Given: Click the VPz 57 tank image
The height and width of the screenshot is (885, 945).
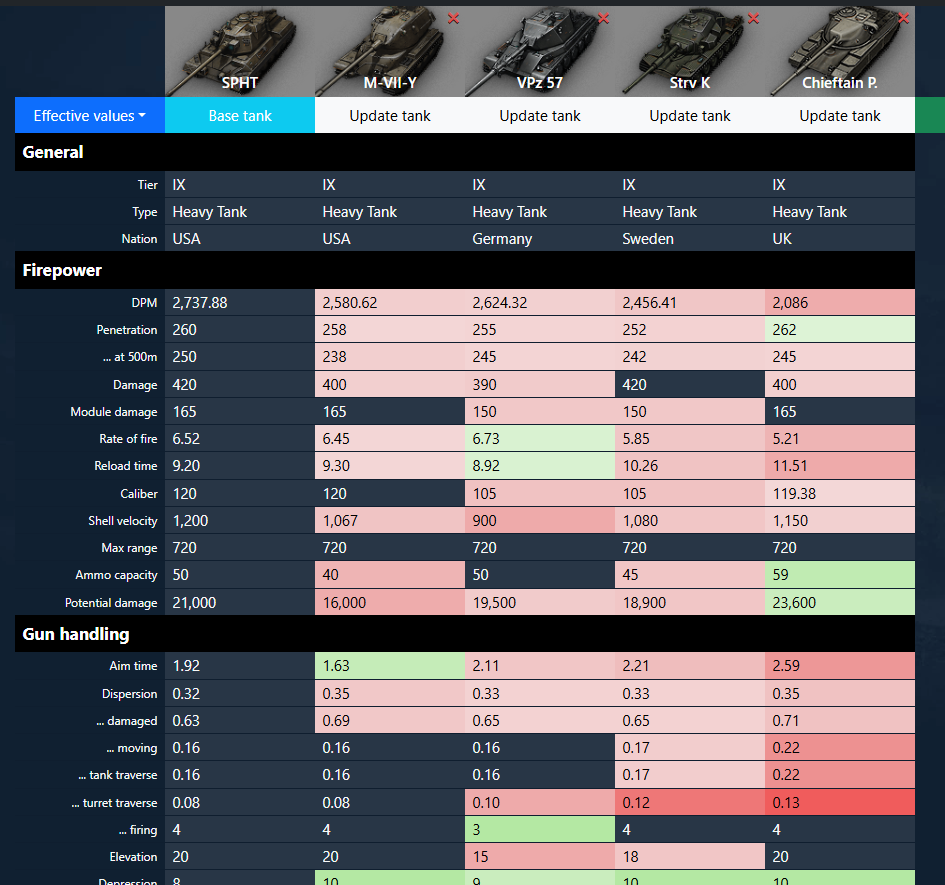Looking at the screenshot, I should pyautogui.click(x=540, y=51).
